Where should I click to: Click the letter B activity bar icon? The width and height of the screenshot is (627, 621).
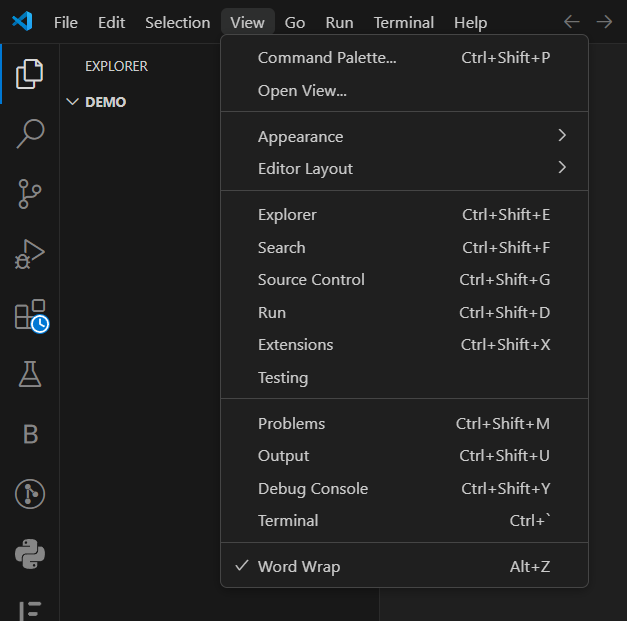click(30, 434)
